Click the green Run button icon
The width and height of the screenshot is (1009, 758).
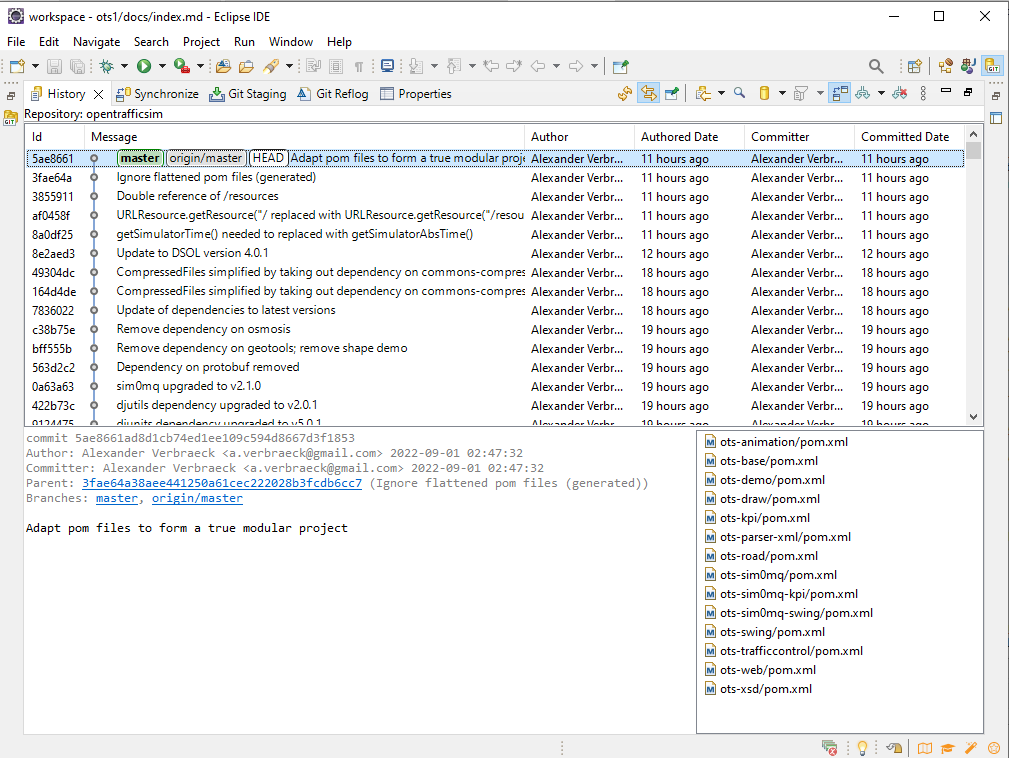coord(144,66)
